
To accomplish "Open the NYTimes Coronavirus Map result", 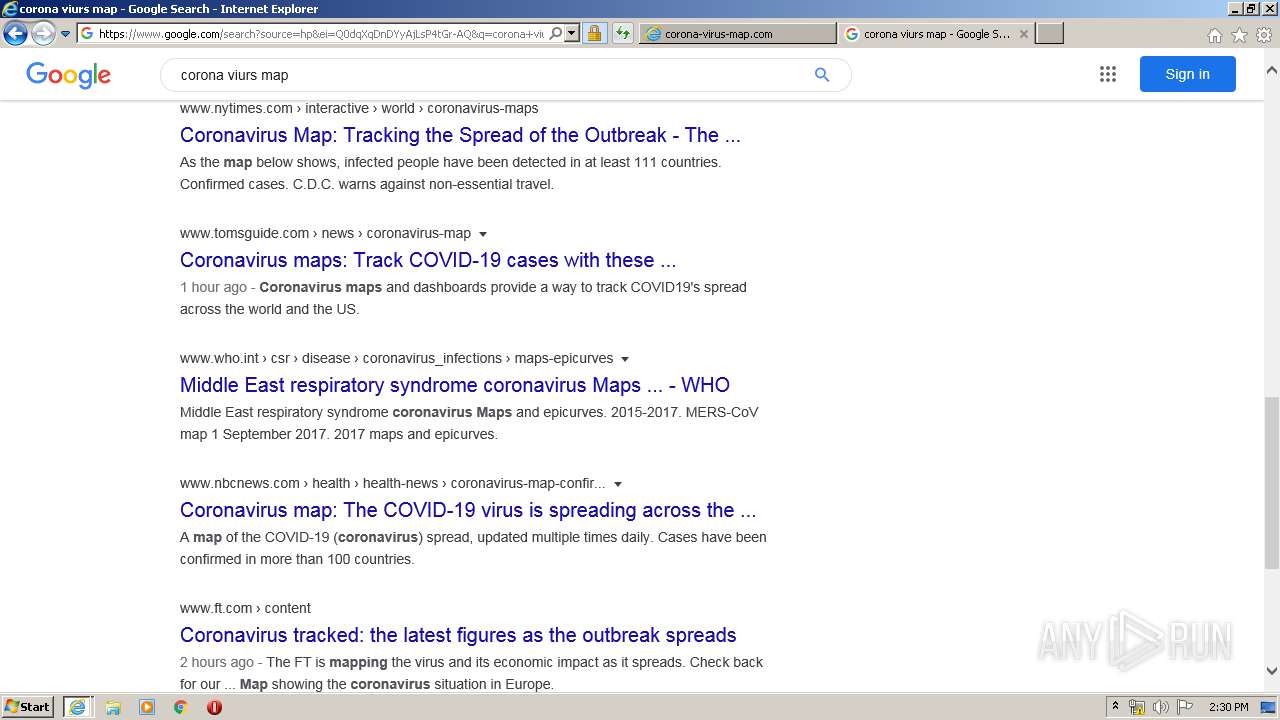I will point(460,135).
